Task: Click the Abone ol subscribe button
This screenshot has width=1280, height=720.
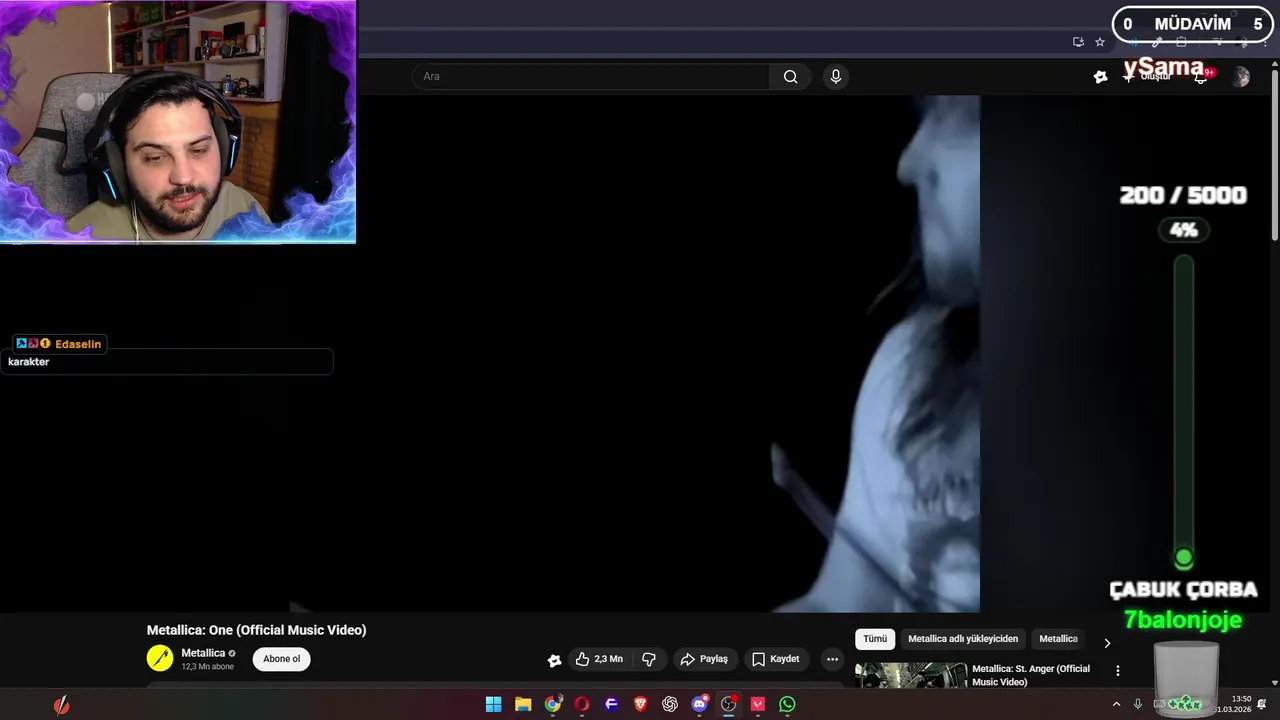Action: pyautogui.click(x=281, y=659)
